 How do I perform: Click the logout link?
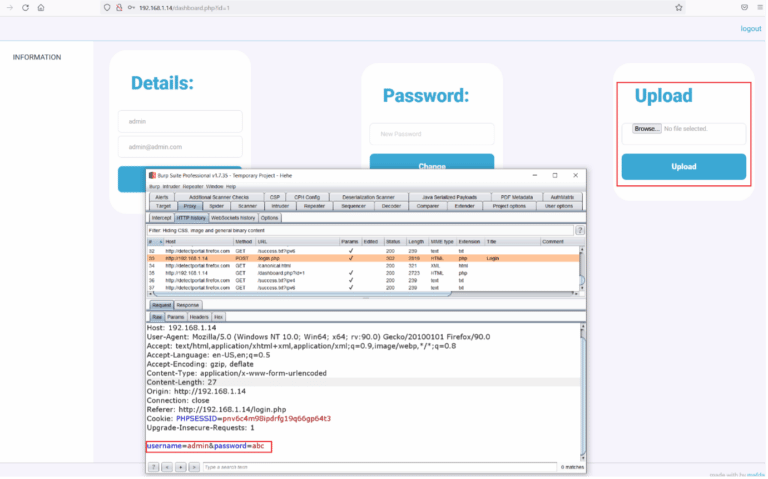[x=750, y=29]
